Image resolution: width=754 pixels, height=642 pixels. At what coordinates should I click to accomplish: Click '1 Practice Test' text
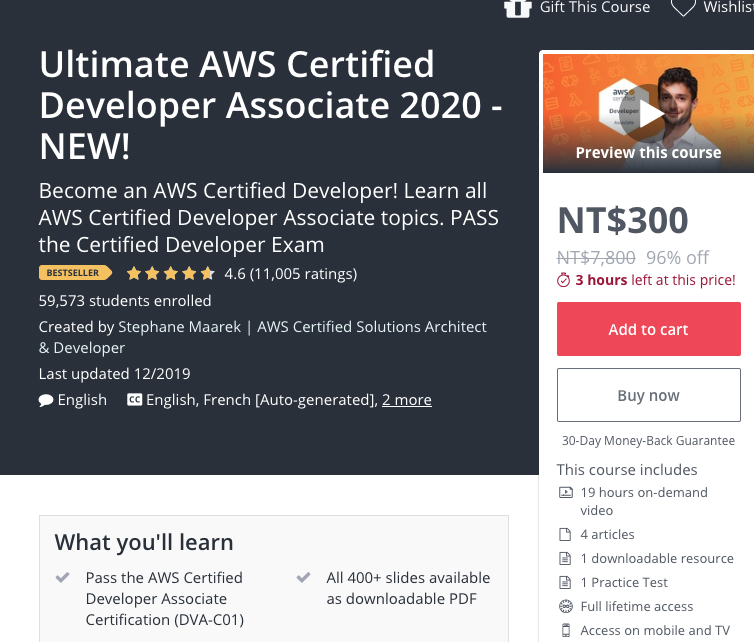(624, 582)
